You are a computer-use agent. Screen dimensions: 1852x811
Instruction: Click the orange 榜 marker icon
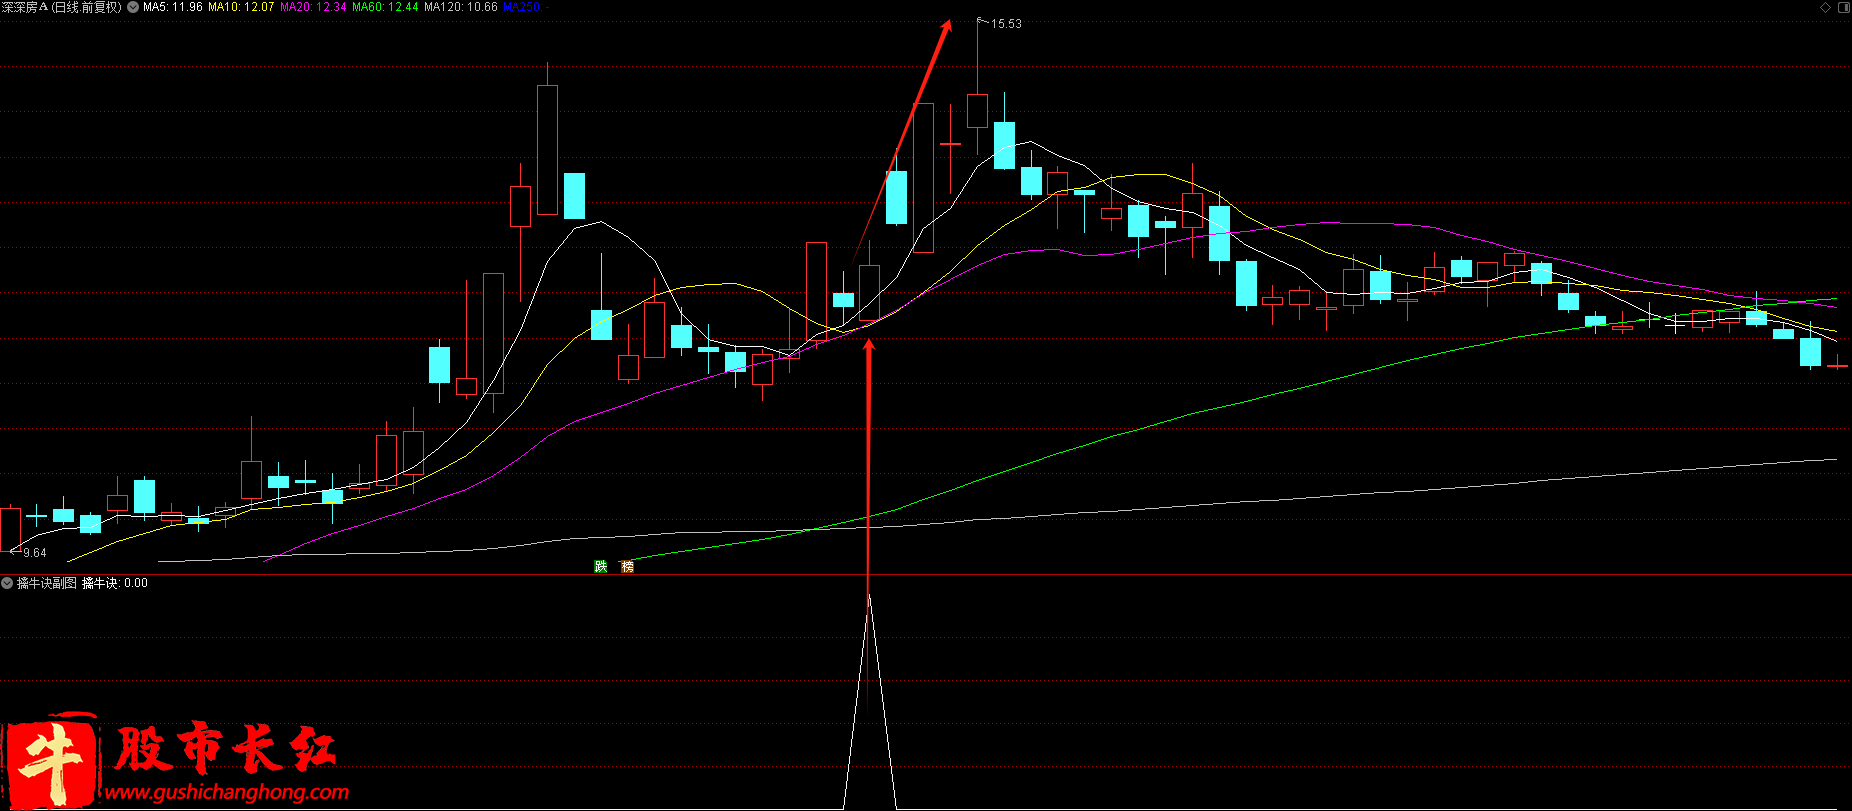(x=627, y=567)
